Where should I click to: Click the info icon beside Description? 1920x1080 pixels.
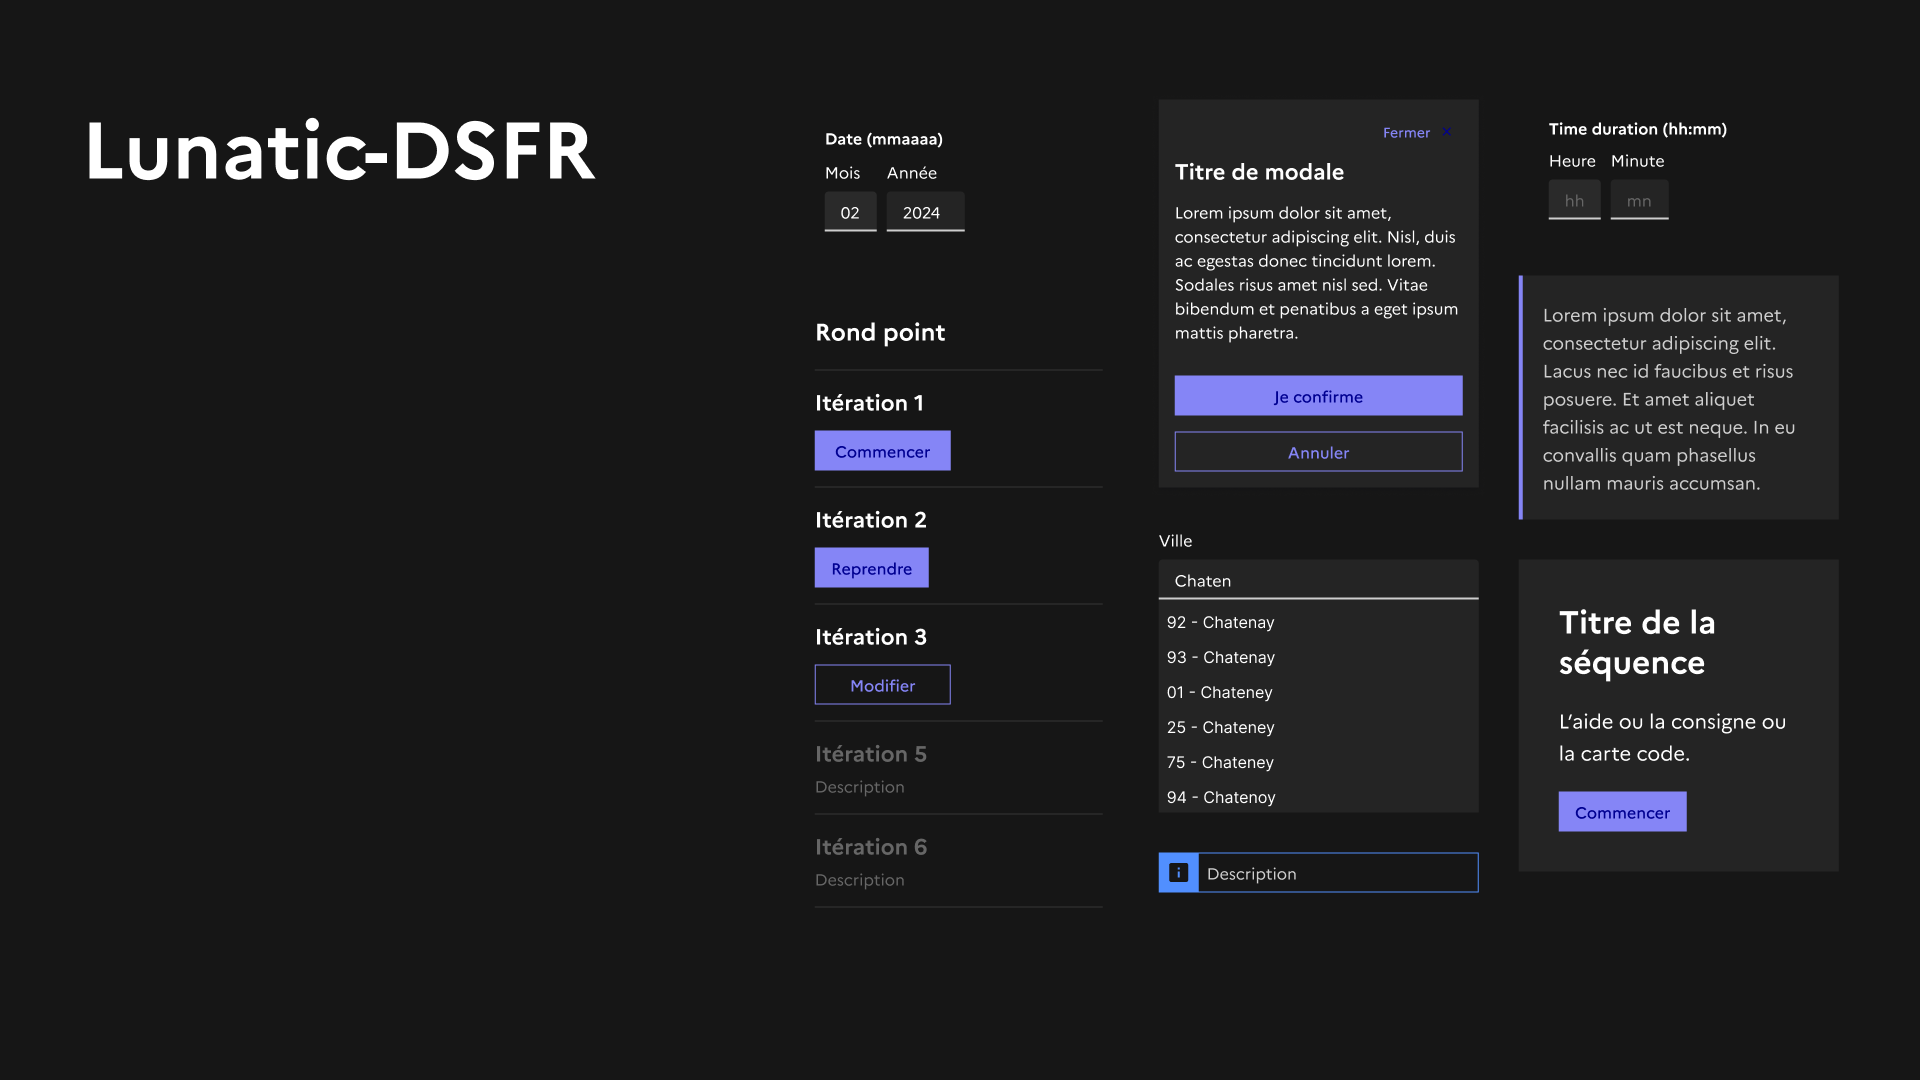point(1178,872)
